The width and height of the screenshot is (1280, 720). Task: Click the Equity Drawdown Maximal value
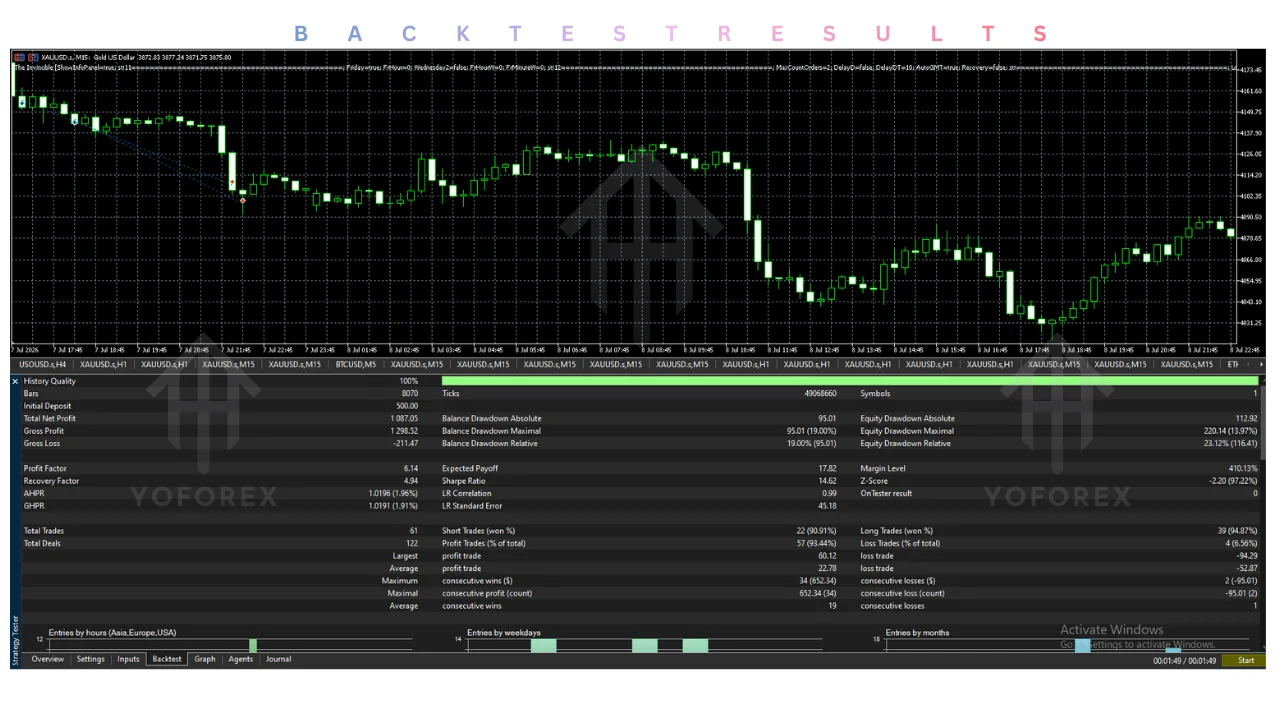point(1231,431)
